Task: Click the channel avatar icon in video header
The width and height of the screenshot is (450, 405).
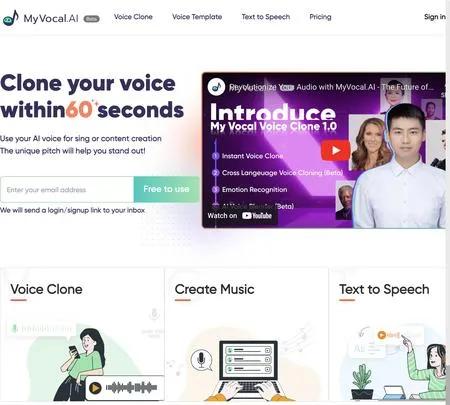Action: 216,87
